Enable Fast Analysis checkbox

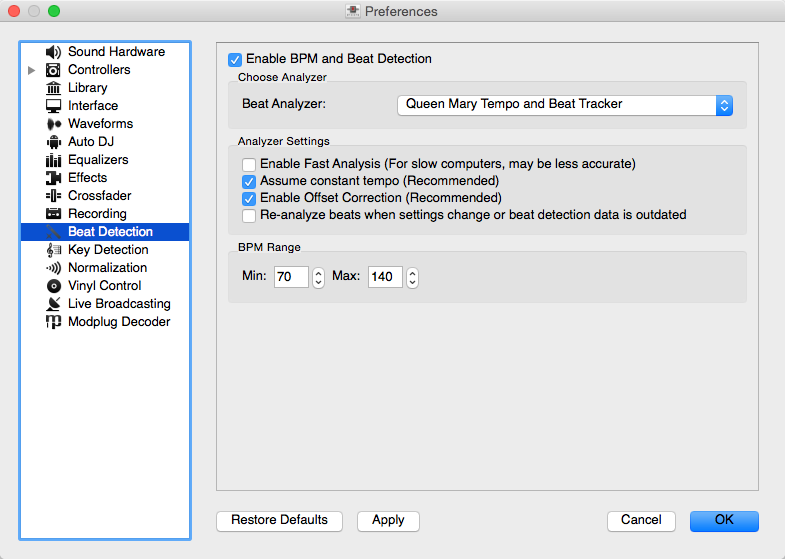[249, 164]
